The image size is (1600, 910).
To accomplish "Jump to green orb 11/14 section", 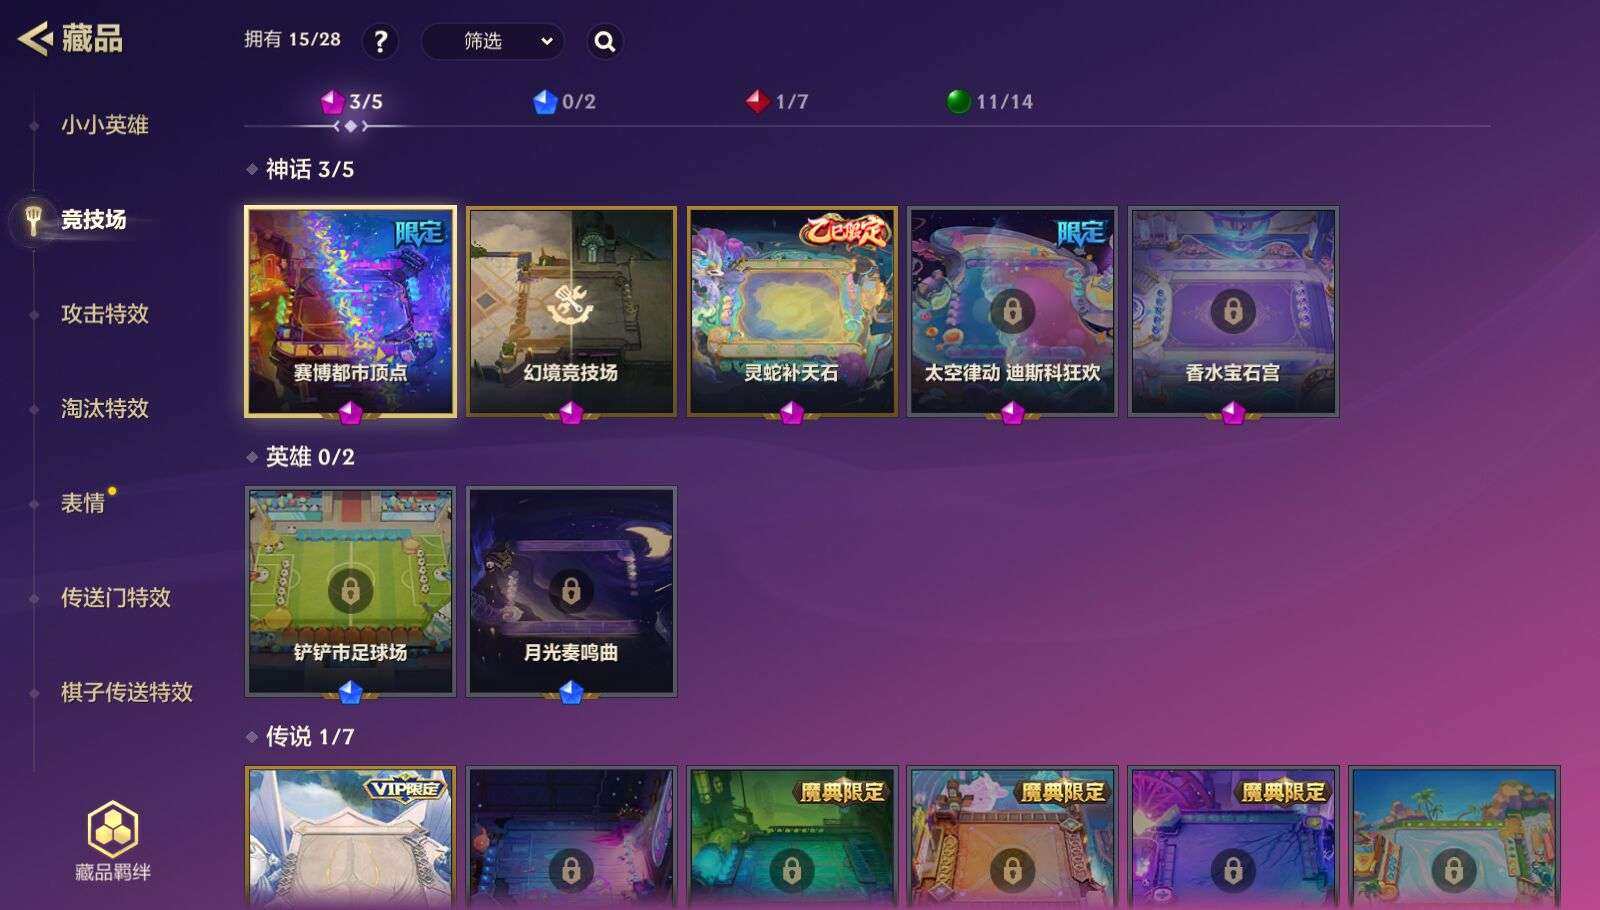I will [989, 102].
